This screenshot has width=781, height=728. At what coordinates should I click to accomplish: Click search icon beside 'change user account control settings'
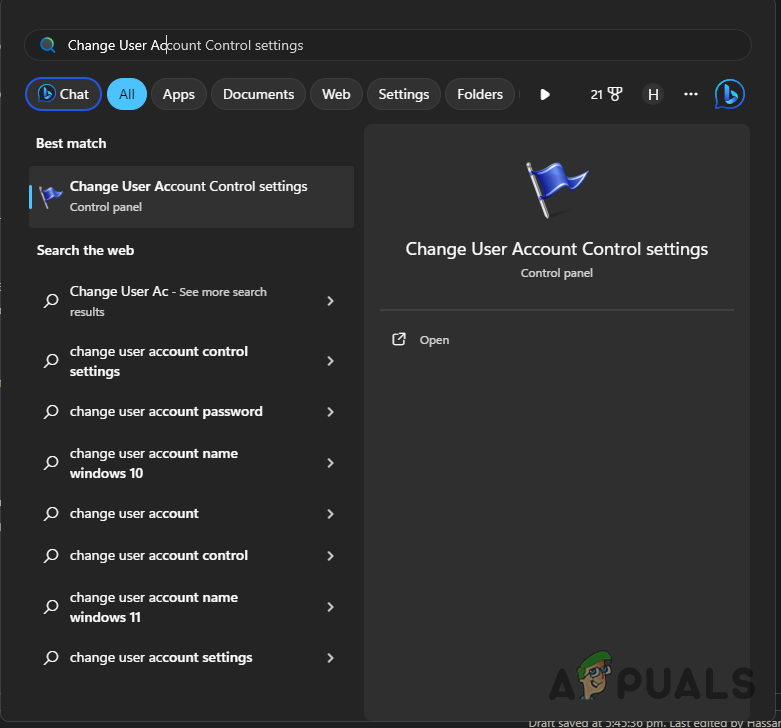click(x=51, y=361)
